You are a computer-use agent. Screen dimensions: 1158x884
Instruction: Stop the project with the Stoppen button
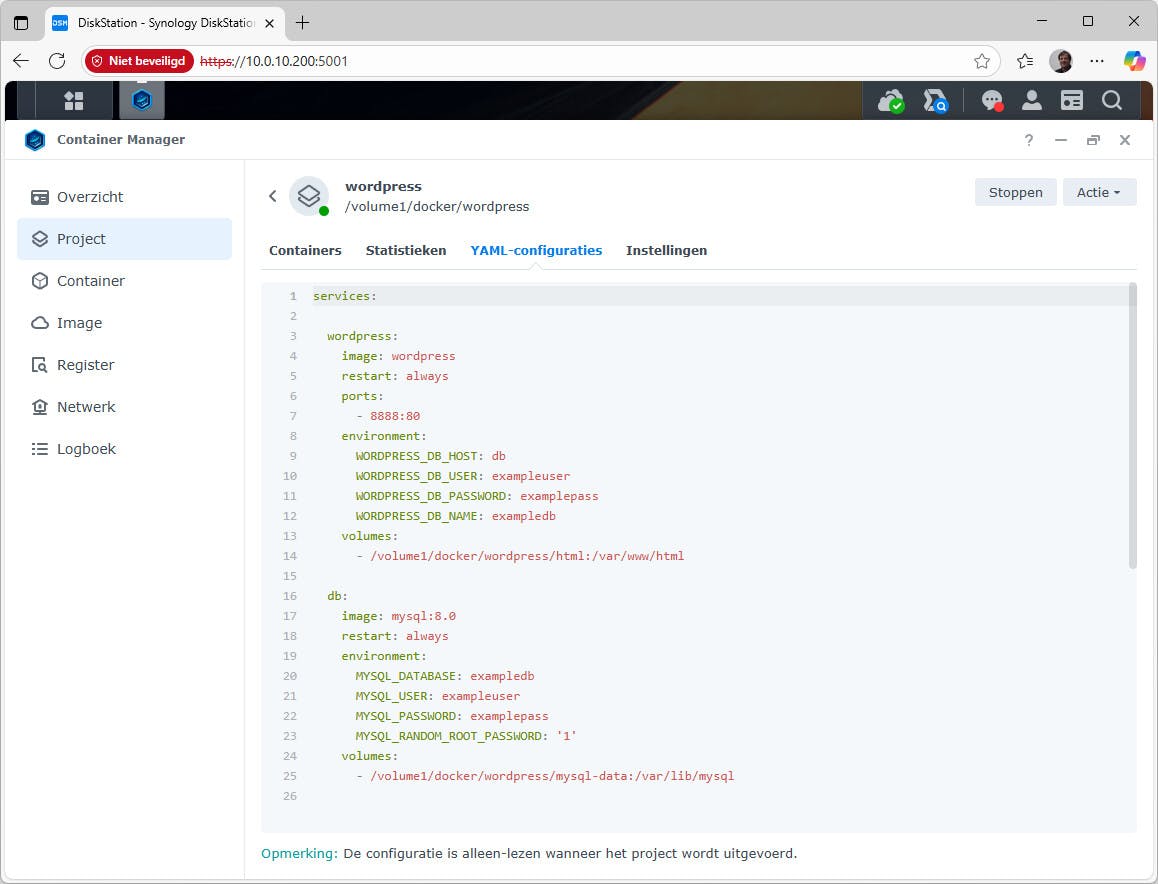(x=1015, y=192)
